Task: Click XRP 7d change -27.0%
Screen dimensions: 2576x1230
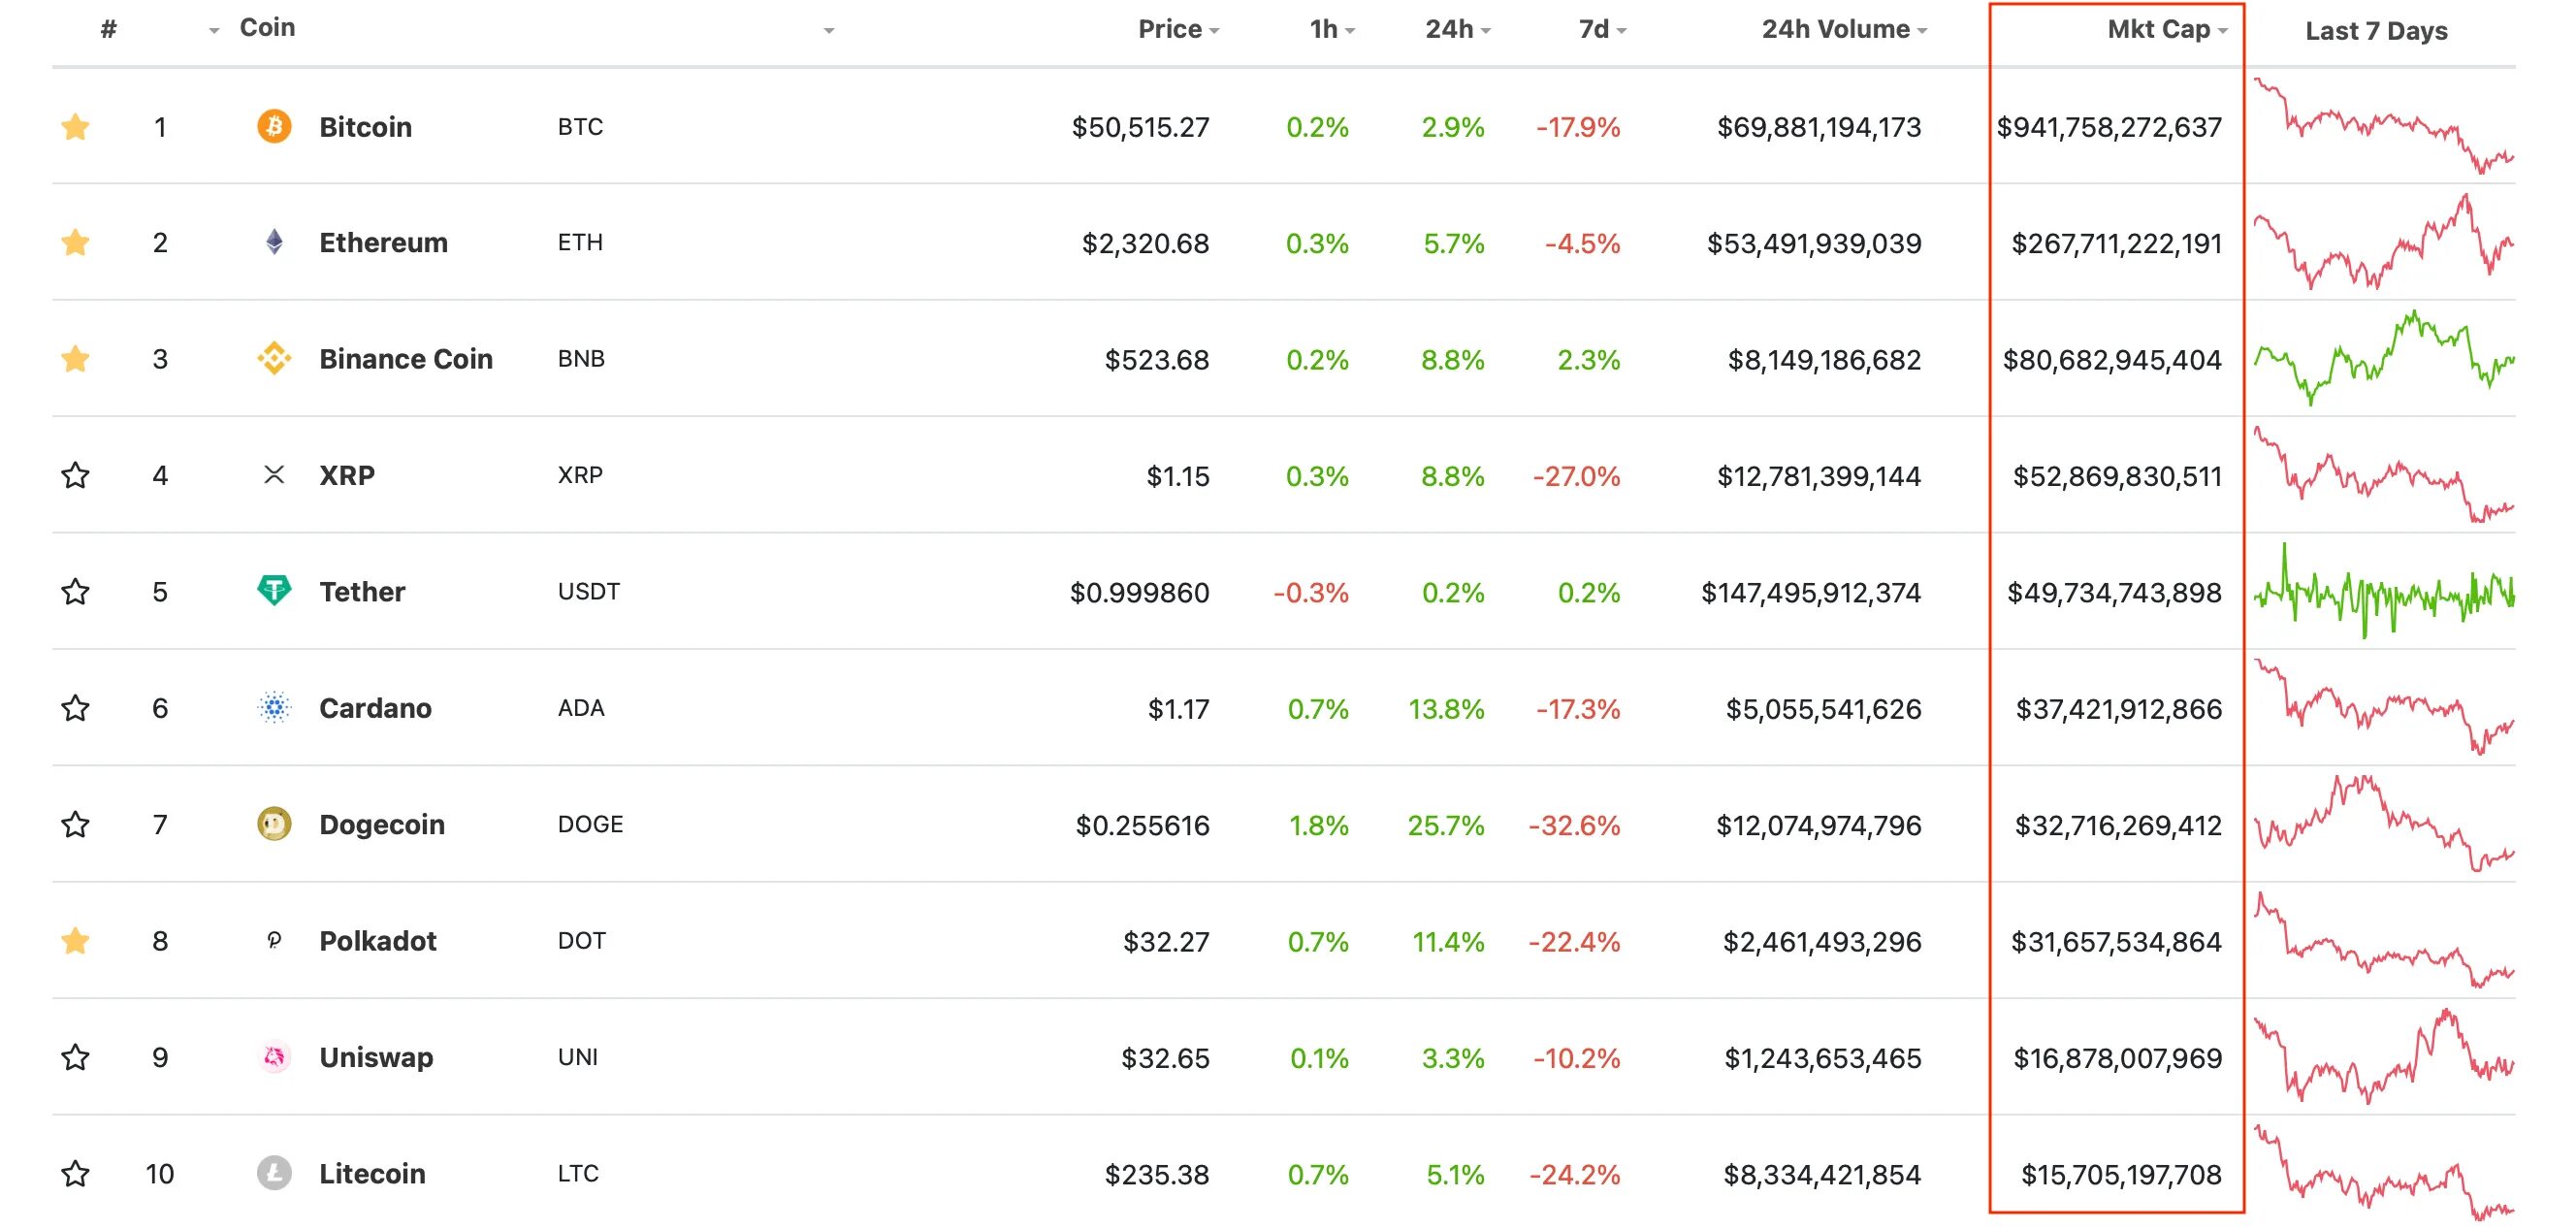Action: click(x=1576, y=476)
